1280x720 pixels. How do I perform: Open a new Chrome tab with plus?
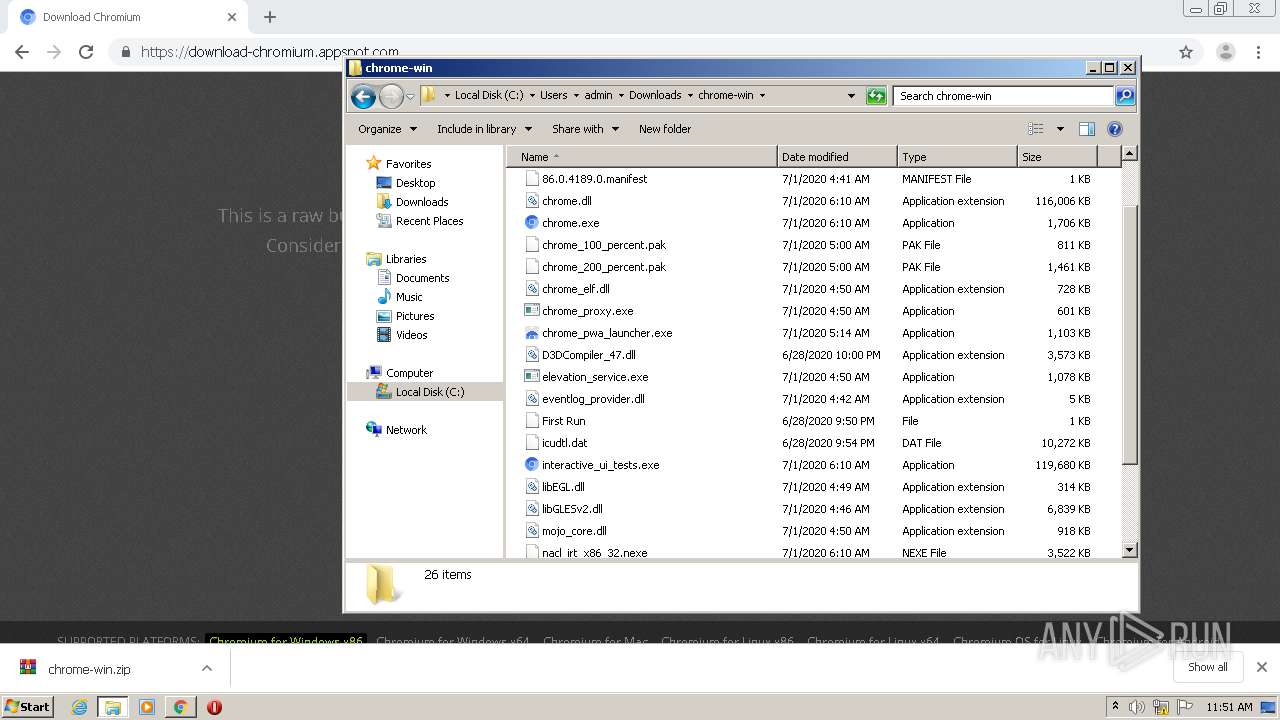270,17
